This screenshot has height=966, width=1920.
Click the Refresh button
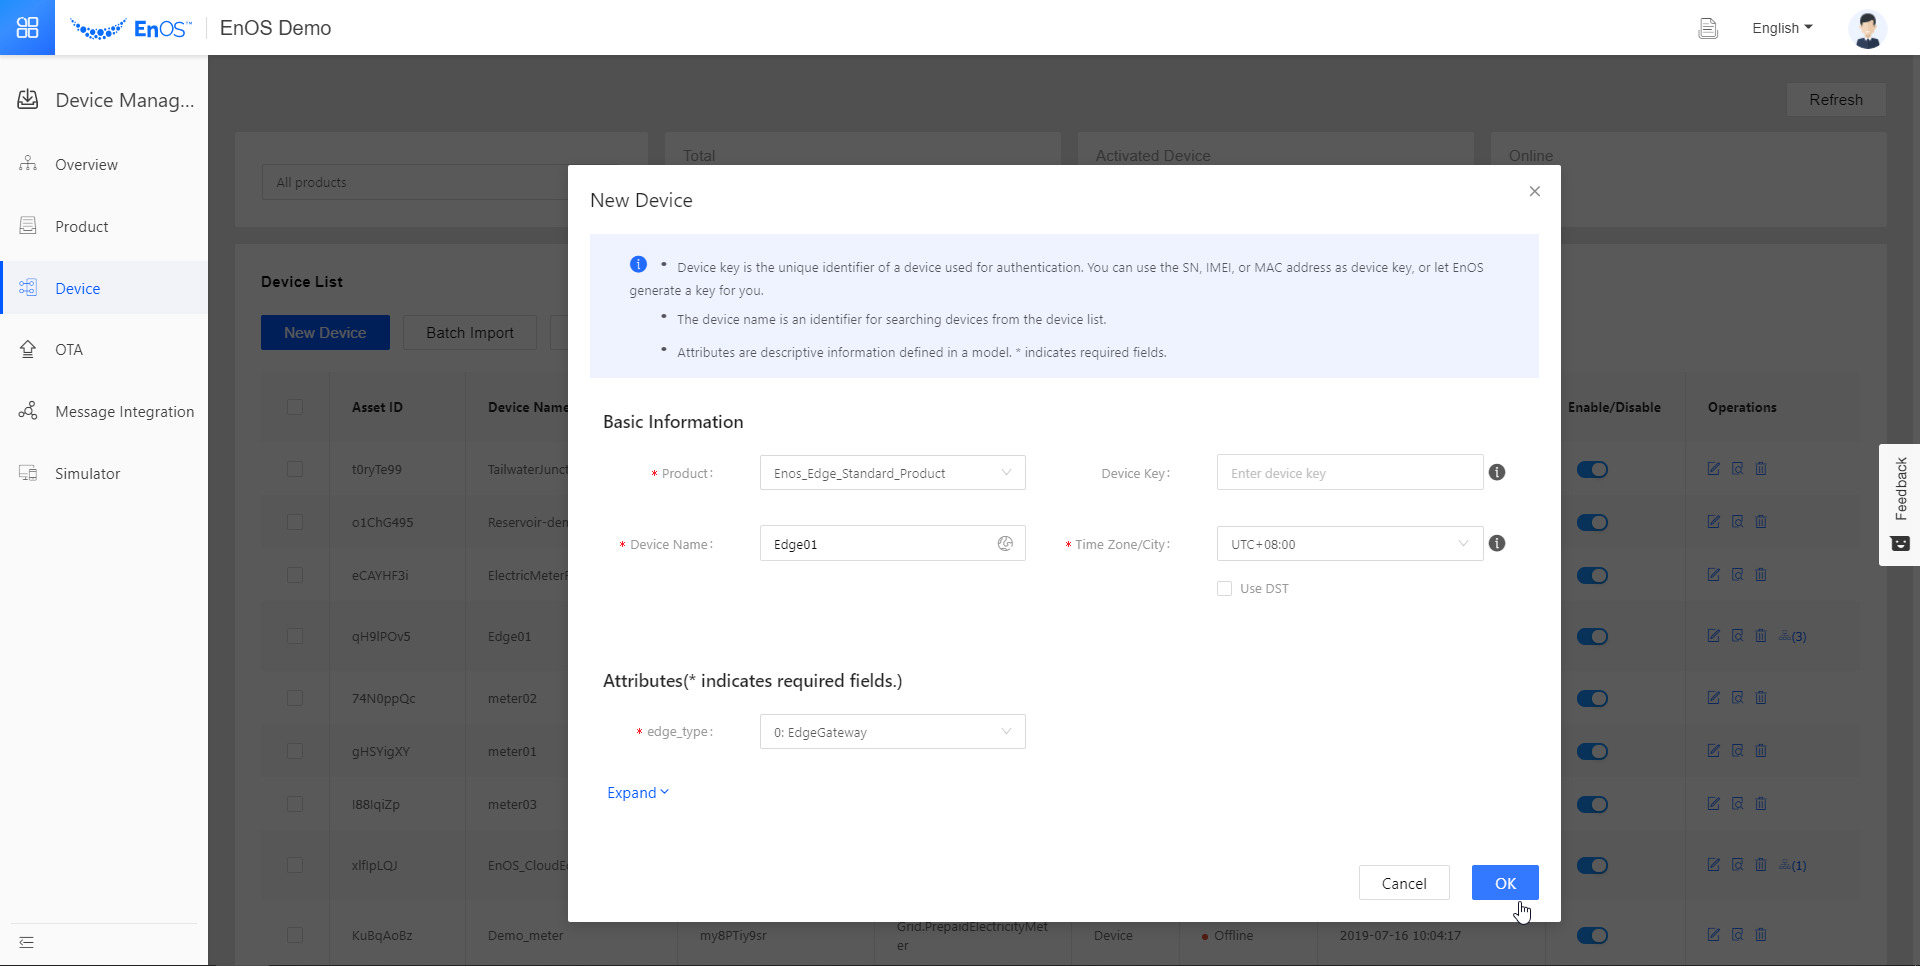1836,99
